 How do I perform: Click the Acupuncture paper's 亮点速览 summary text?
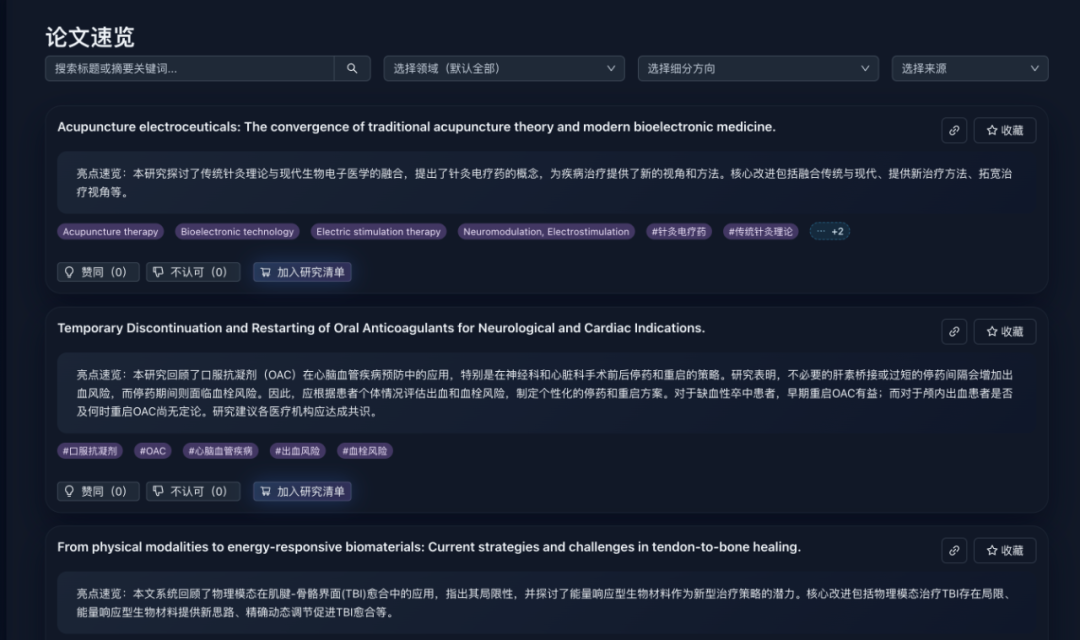(546, 183)
